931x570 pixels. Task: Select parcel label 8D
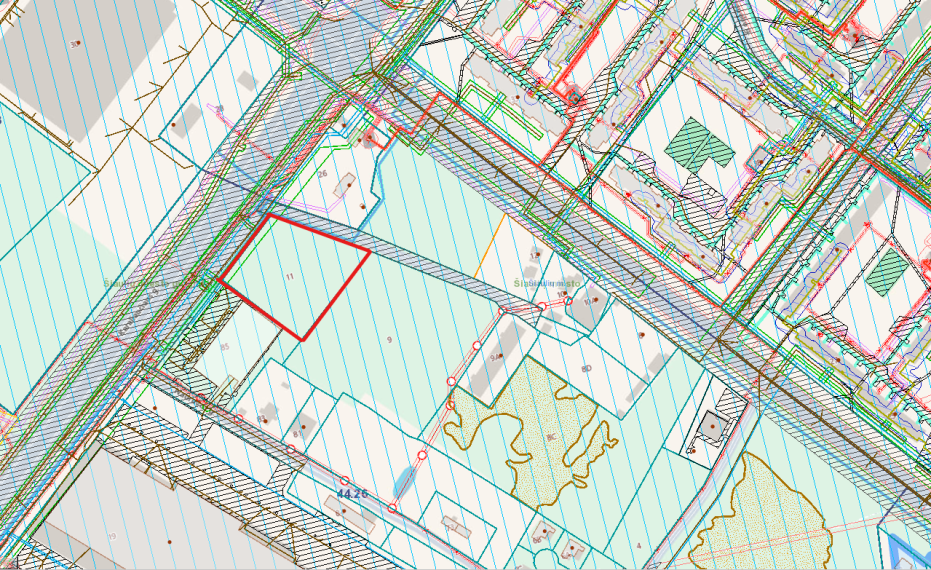click(587, 368)
